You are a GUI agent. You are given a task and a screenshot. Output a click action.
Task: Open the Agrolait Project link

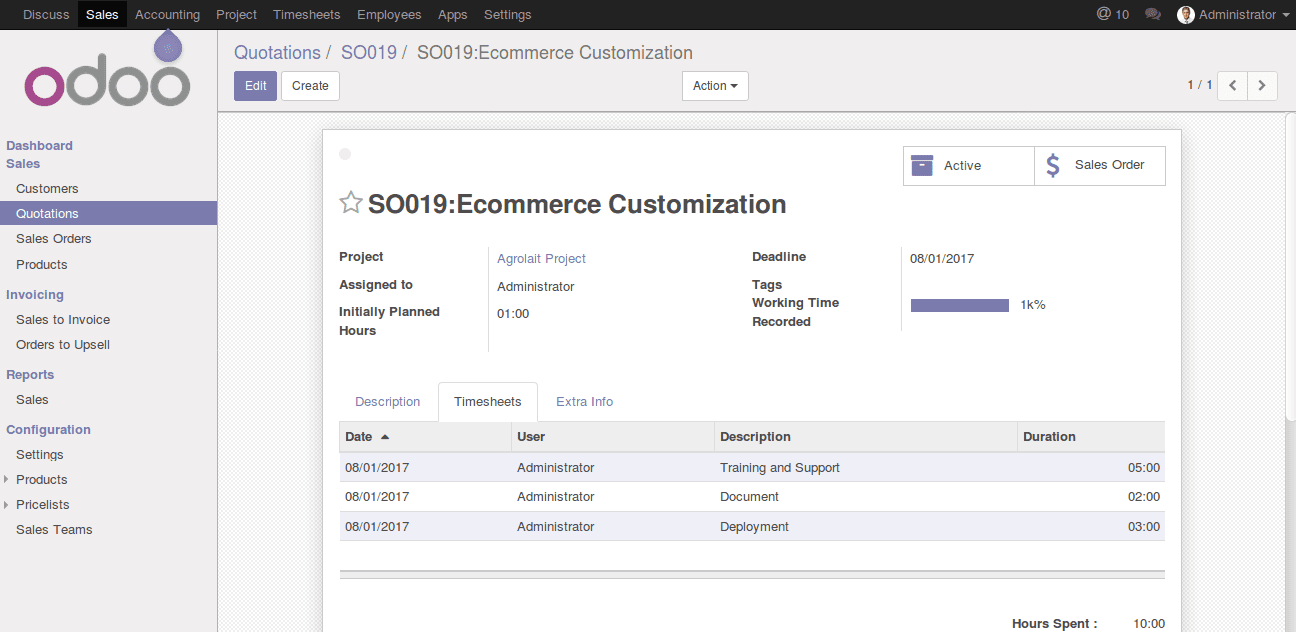click(541, 259)
